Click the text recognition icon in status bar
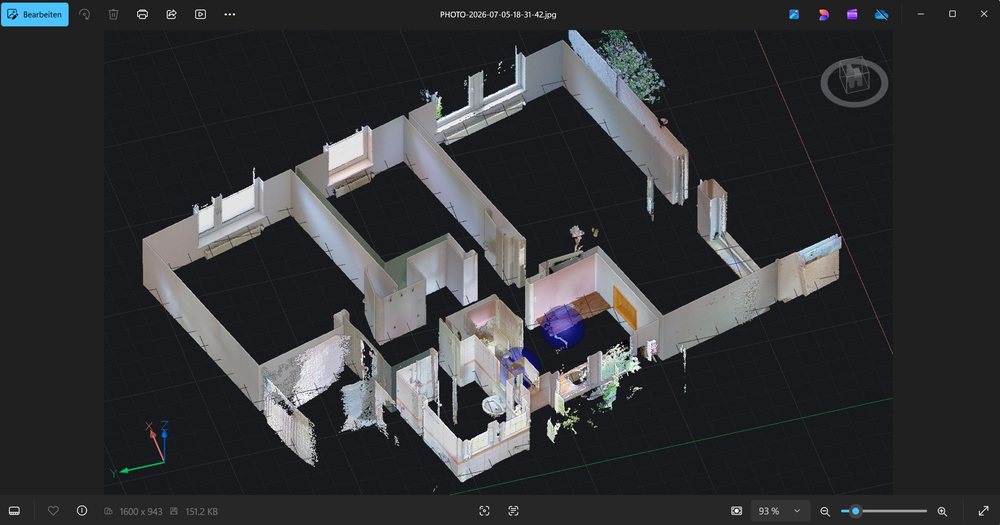Image resolution: width=1000 pixels, height=525 pixels. (x=513, y=511)
